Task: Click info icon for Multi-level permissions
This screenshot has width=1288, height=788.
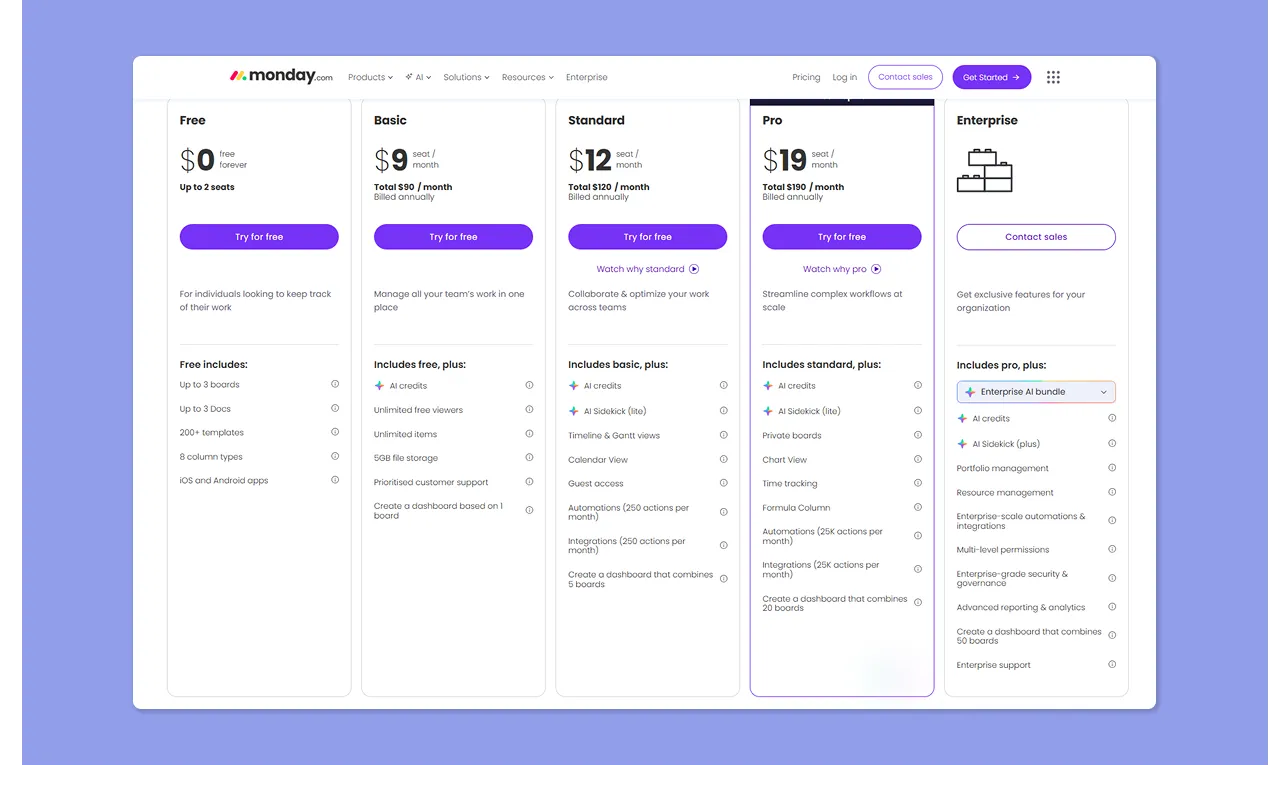Action: 1112,549
